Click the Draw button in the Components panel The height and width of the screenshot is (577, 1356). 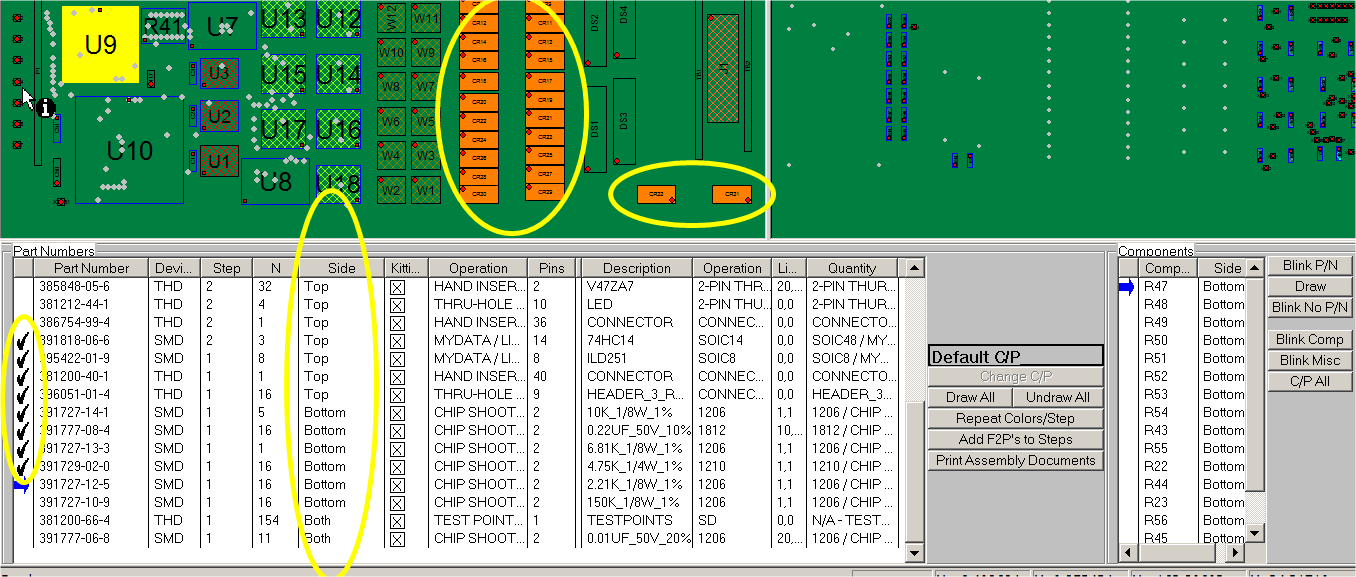click(1310, 286)
